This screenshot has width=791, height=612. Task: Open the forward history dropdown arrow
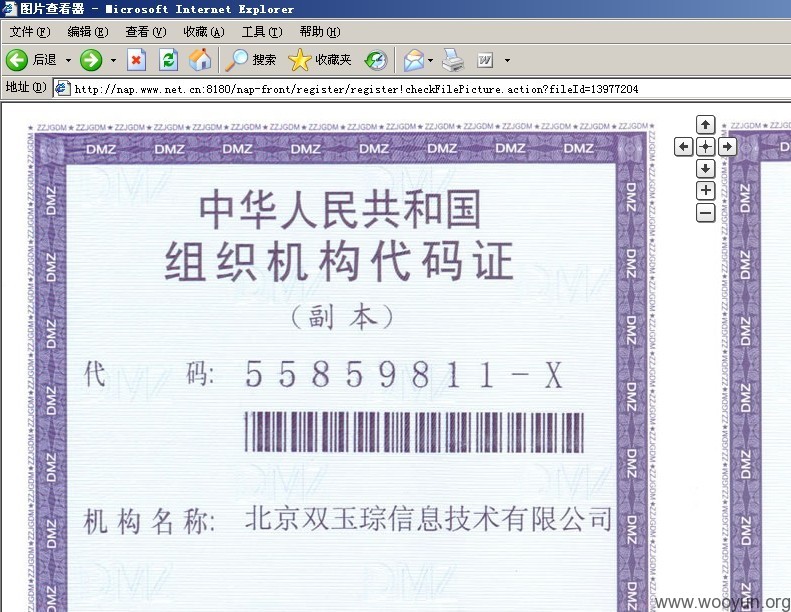(114, 61)
